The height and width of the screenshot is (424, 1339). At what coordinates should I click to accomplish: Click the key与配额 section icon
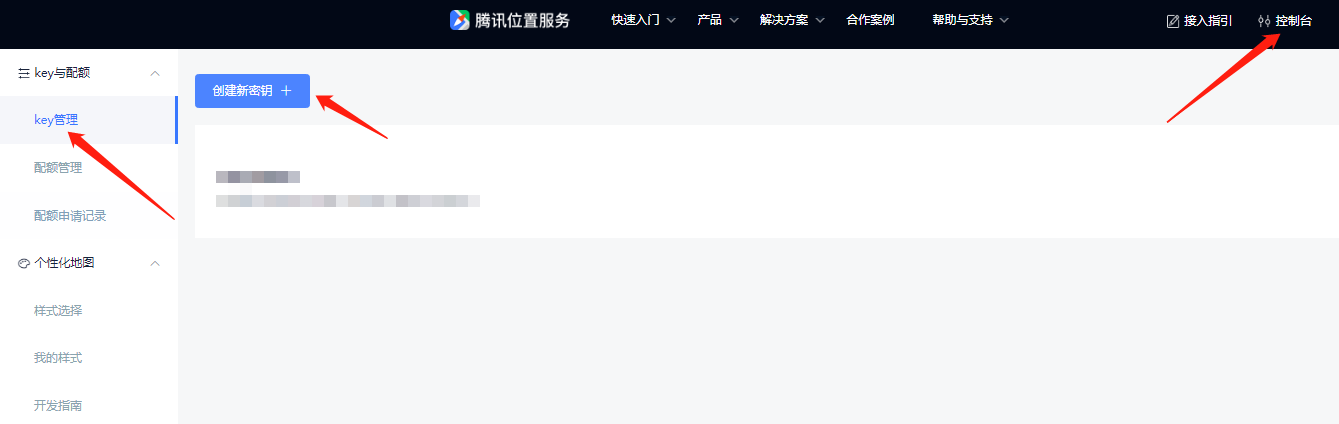tap(24, 73)
